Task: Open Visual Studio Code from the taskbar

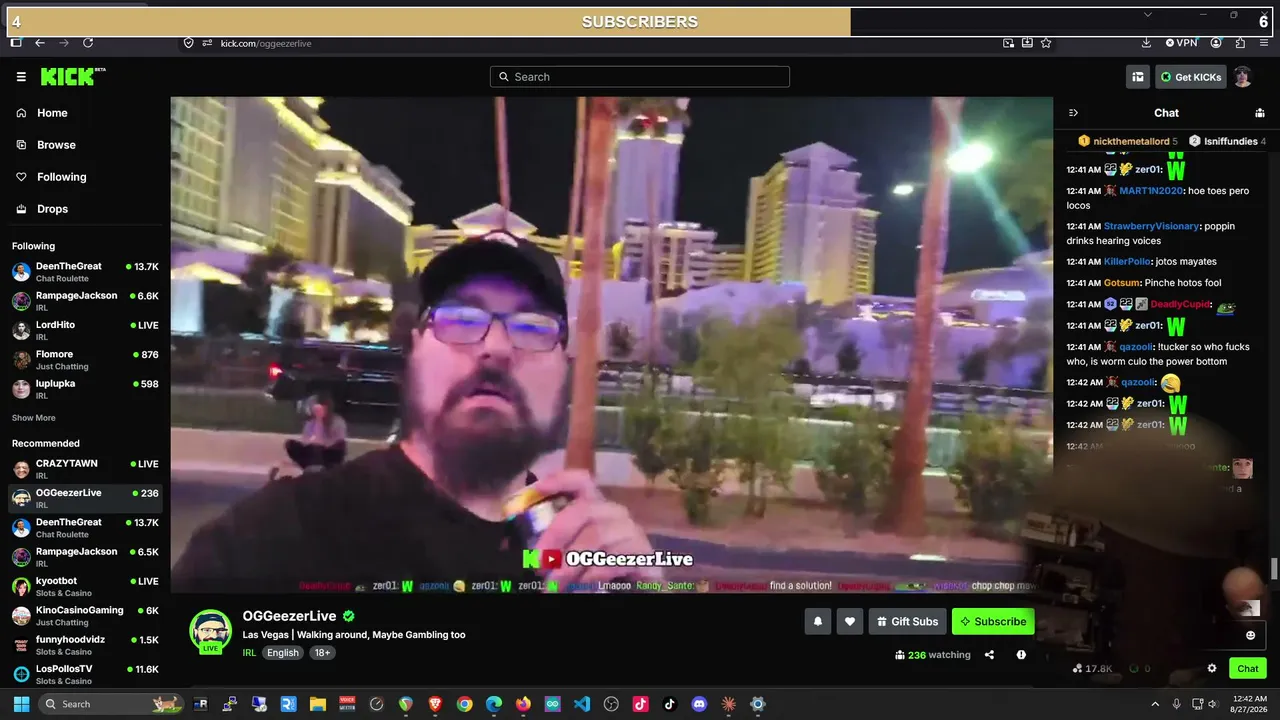Action: click(x=582, y=704)
